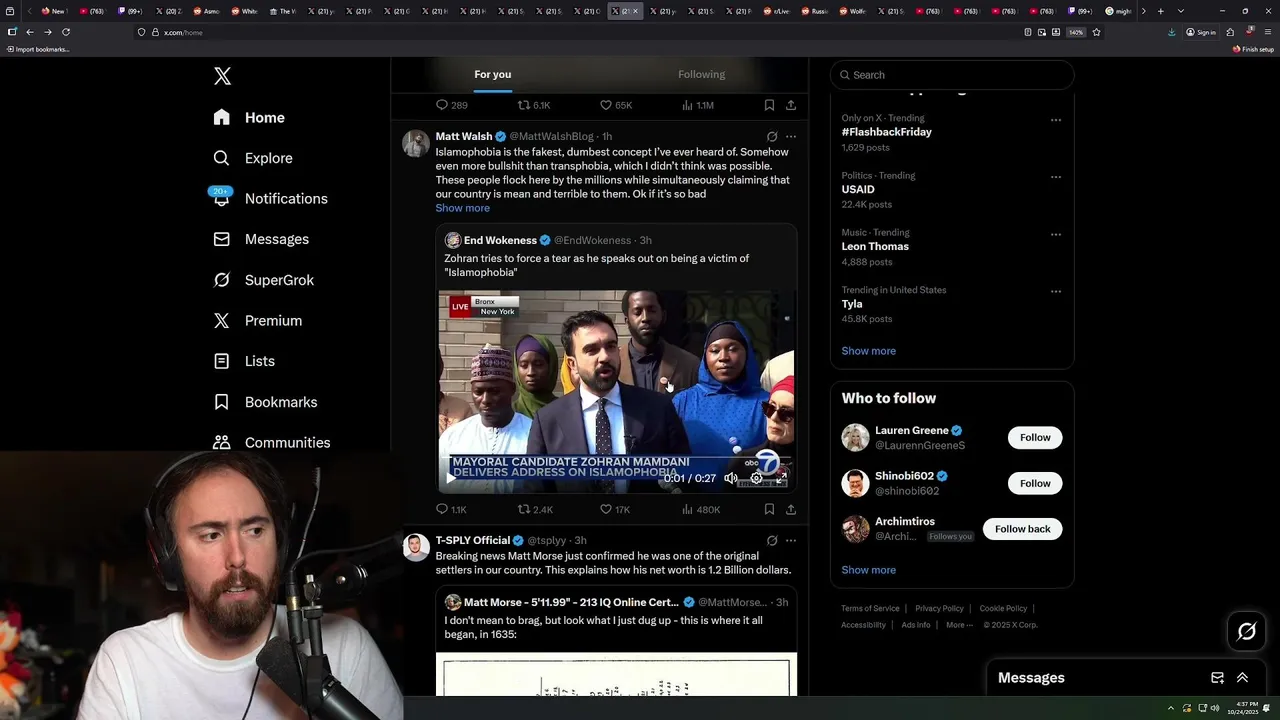This screenshot has width=1280, height=720.
Task: Share the top post with 65K likes
Action: point(791,105)
